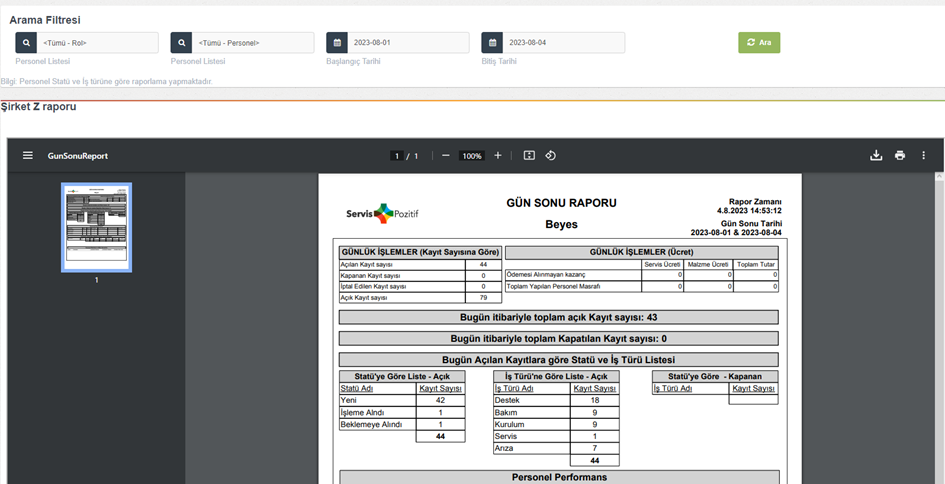Zoom out with the minus icon
The image size is (945, 484).
[x=445, y=156]
